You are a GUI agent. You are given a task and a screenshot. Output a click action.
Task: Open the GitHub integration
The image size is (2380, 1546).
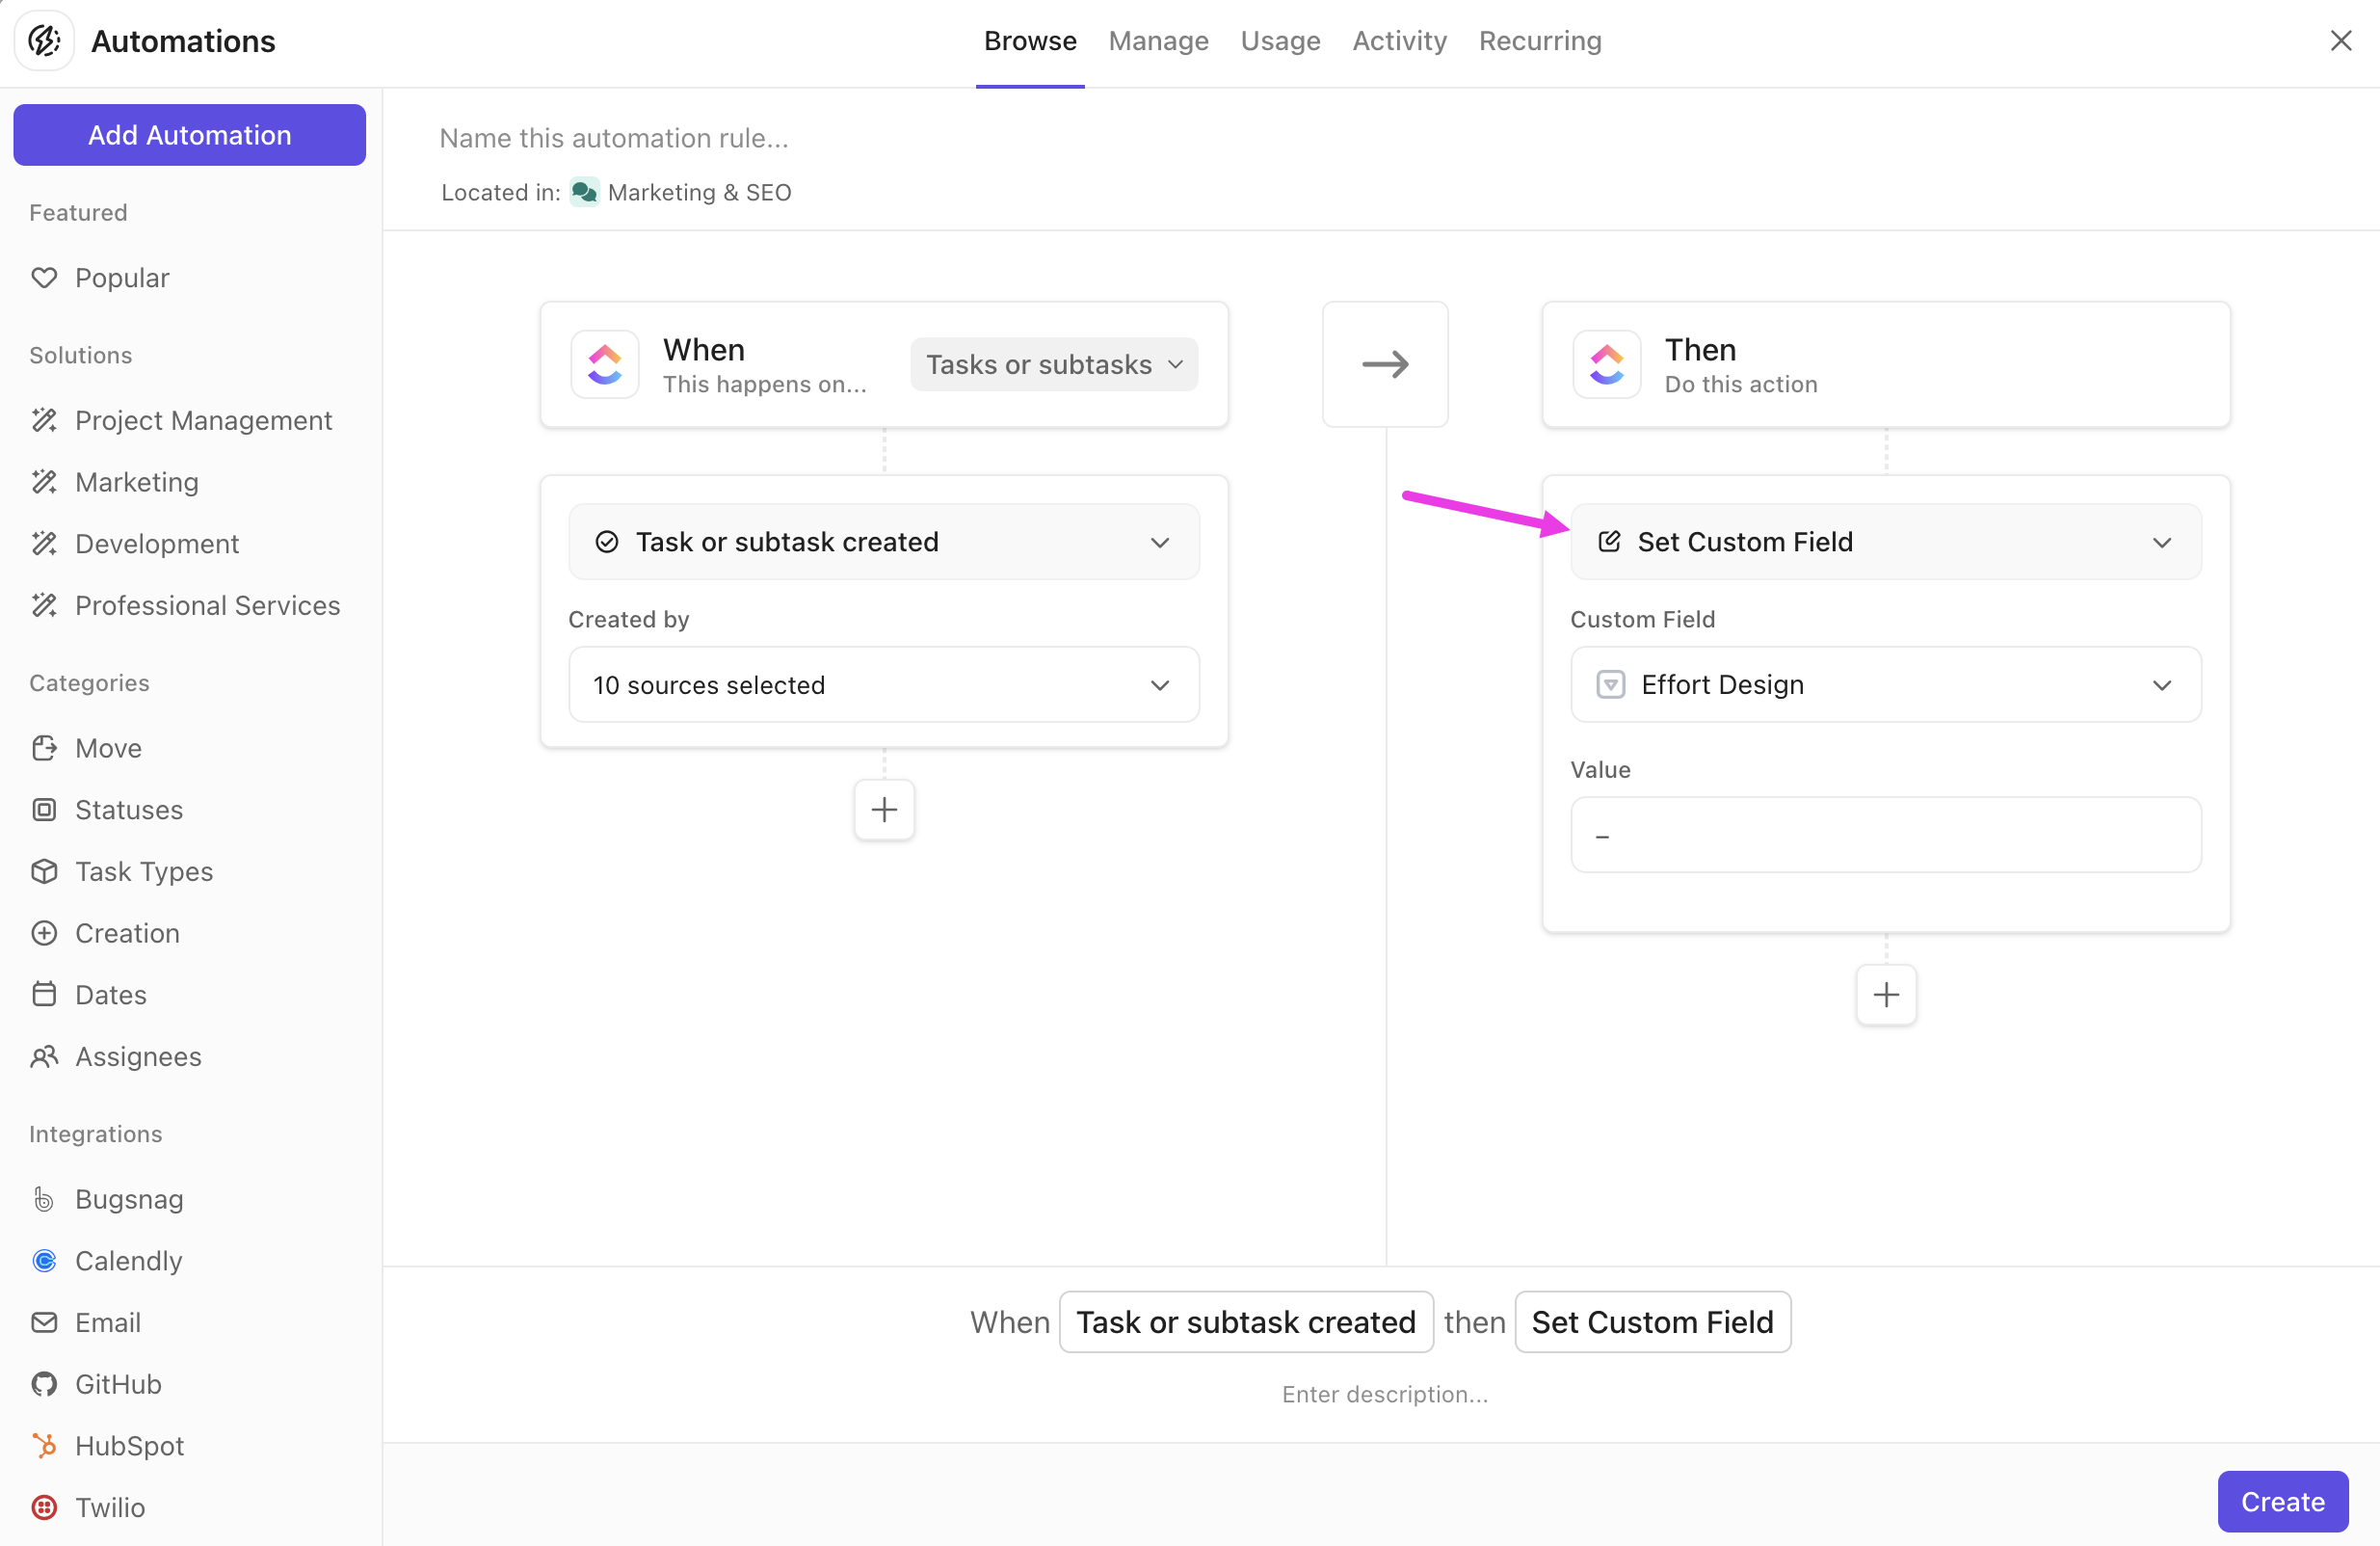pos(117,1383)
